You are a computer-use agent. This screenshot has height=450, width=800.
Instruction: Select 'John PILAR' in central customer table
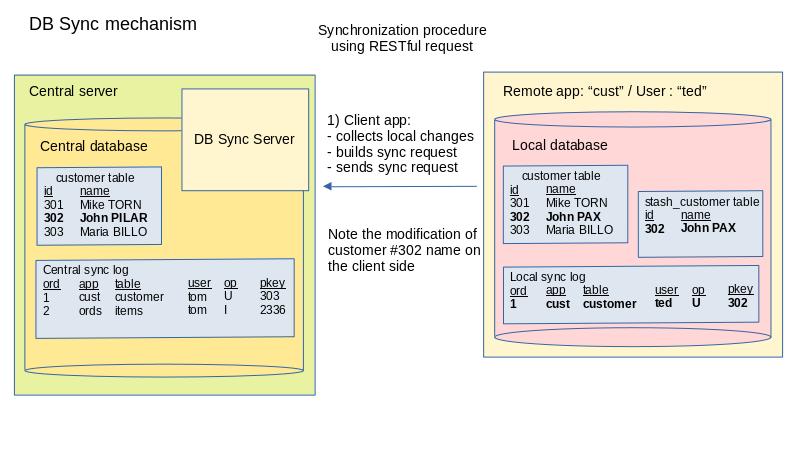pos(113,218)
